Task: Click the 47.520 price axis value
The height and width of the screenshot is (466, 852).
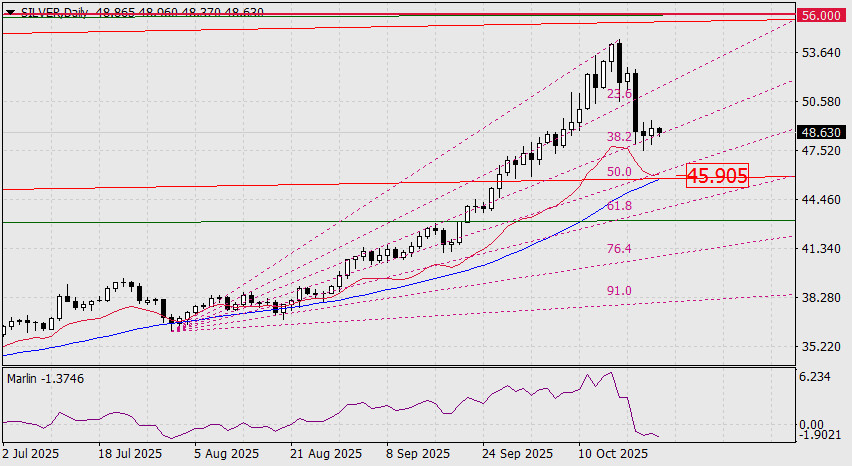Action: 821,150
